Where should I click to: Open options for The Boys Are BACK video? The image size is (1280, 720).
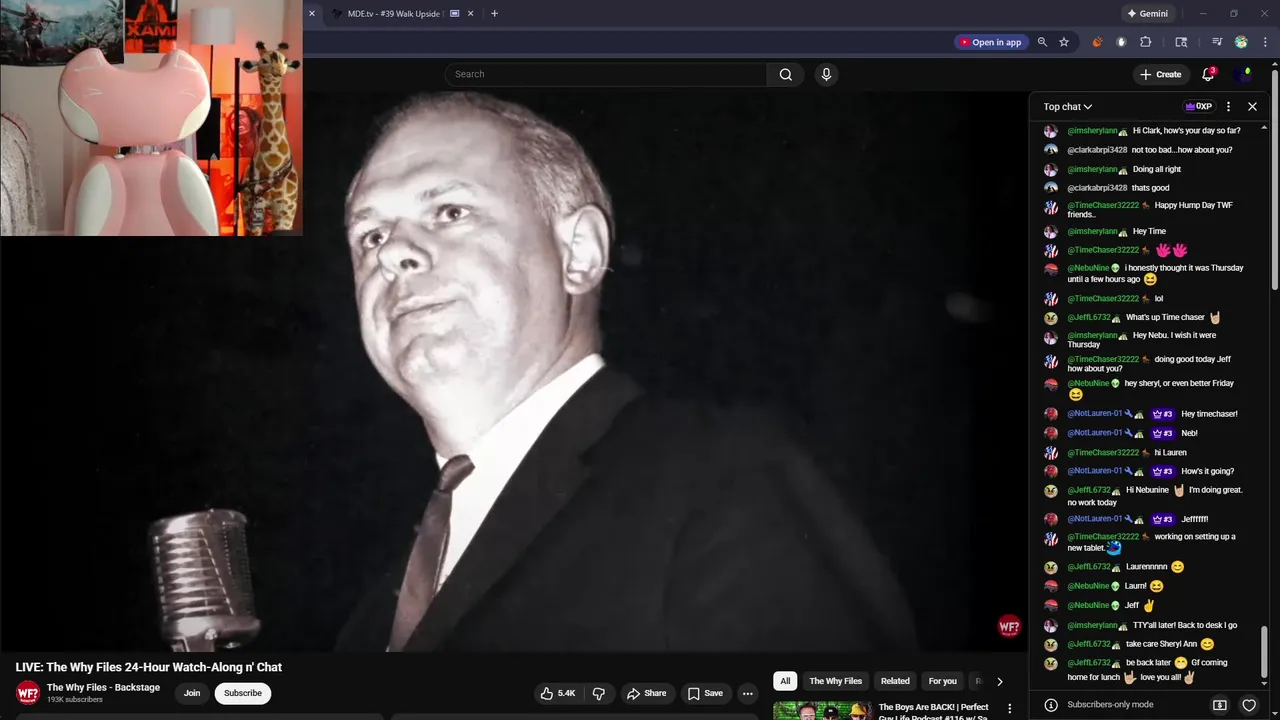pos(1009,708)
